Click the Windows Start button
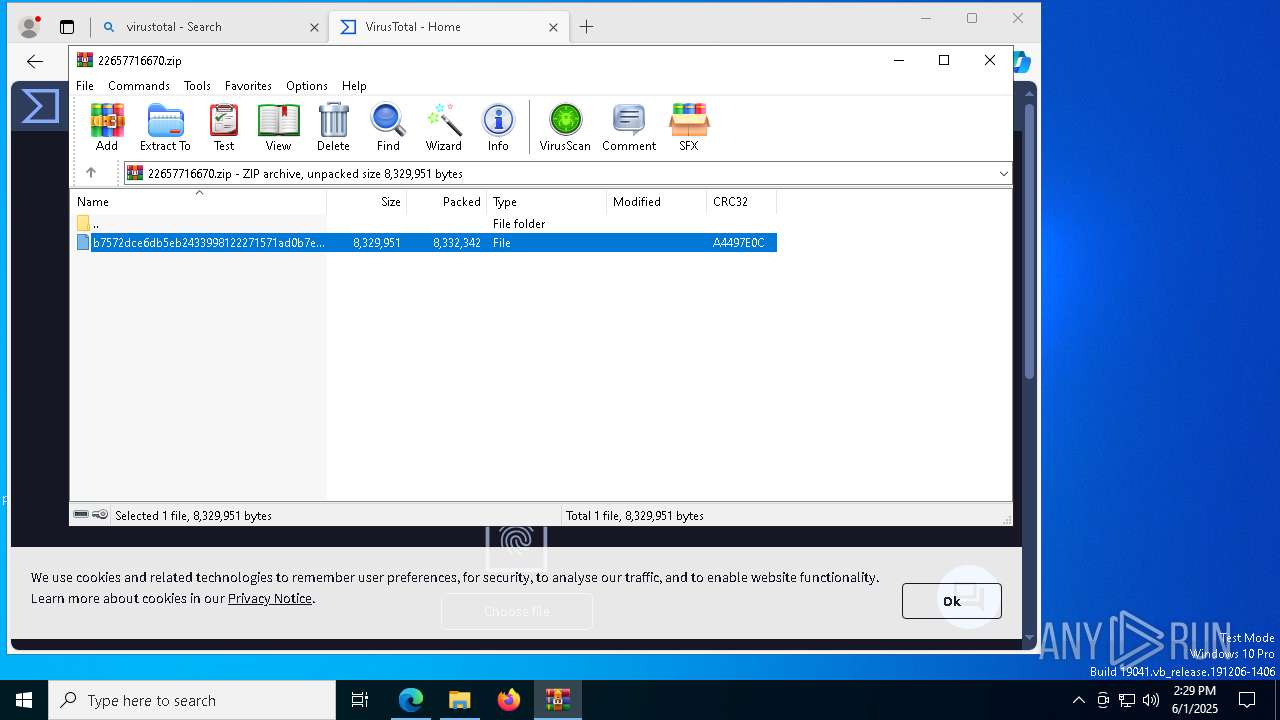The width and height of the screenshot is (1280, 720). [24, 700]
